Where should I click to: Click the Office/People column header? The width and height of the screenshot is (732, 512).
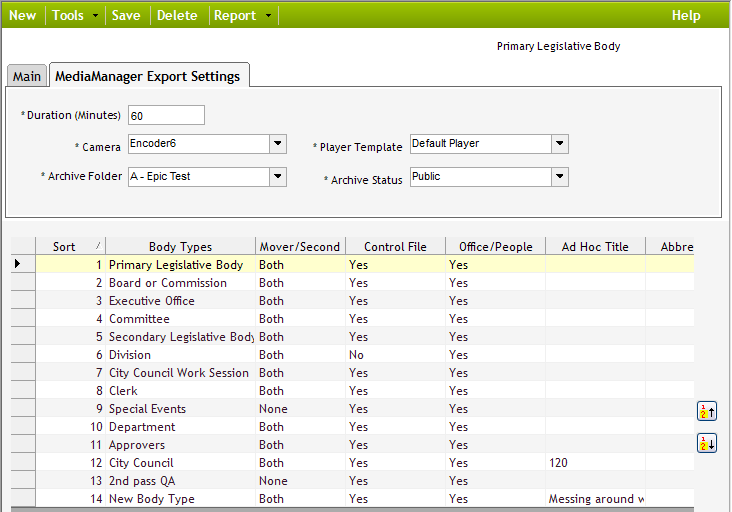click(495, 246)
